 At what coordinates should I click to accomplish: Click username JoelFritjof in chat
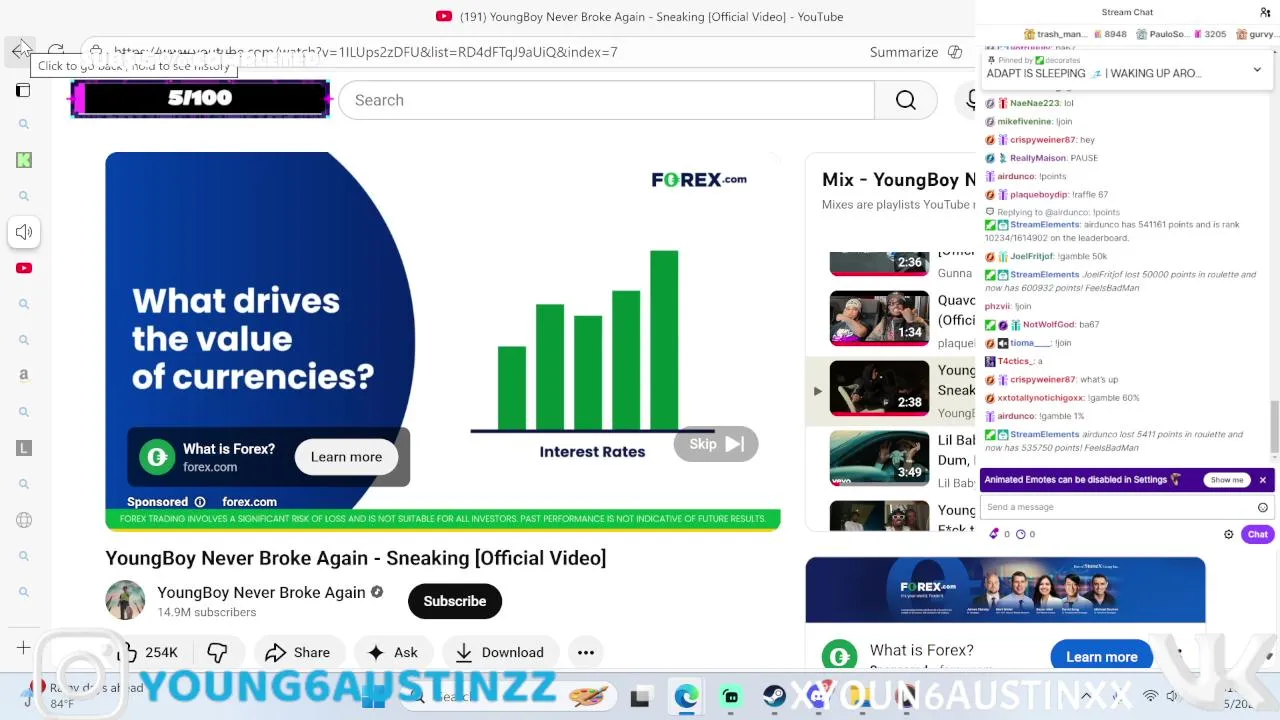click(1034, 257)
